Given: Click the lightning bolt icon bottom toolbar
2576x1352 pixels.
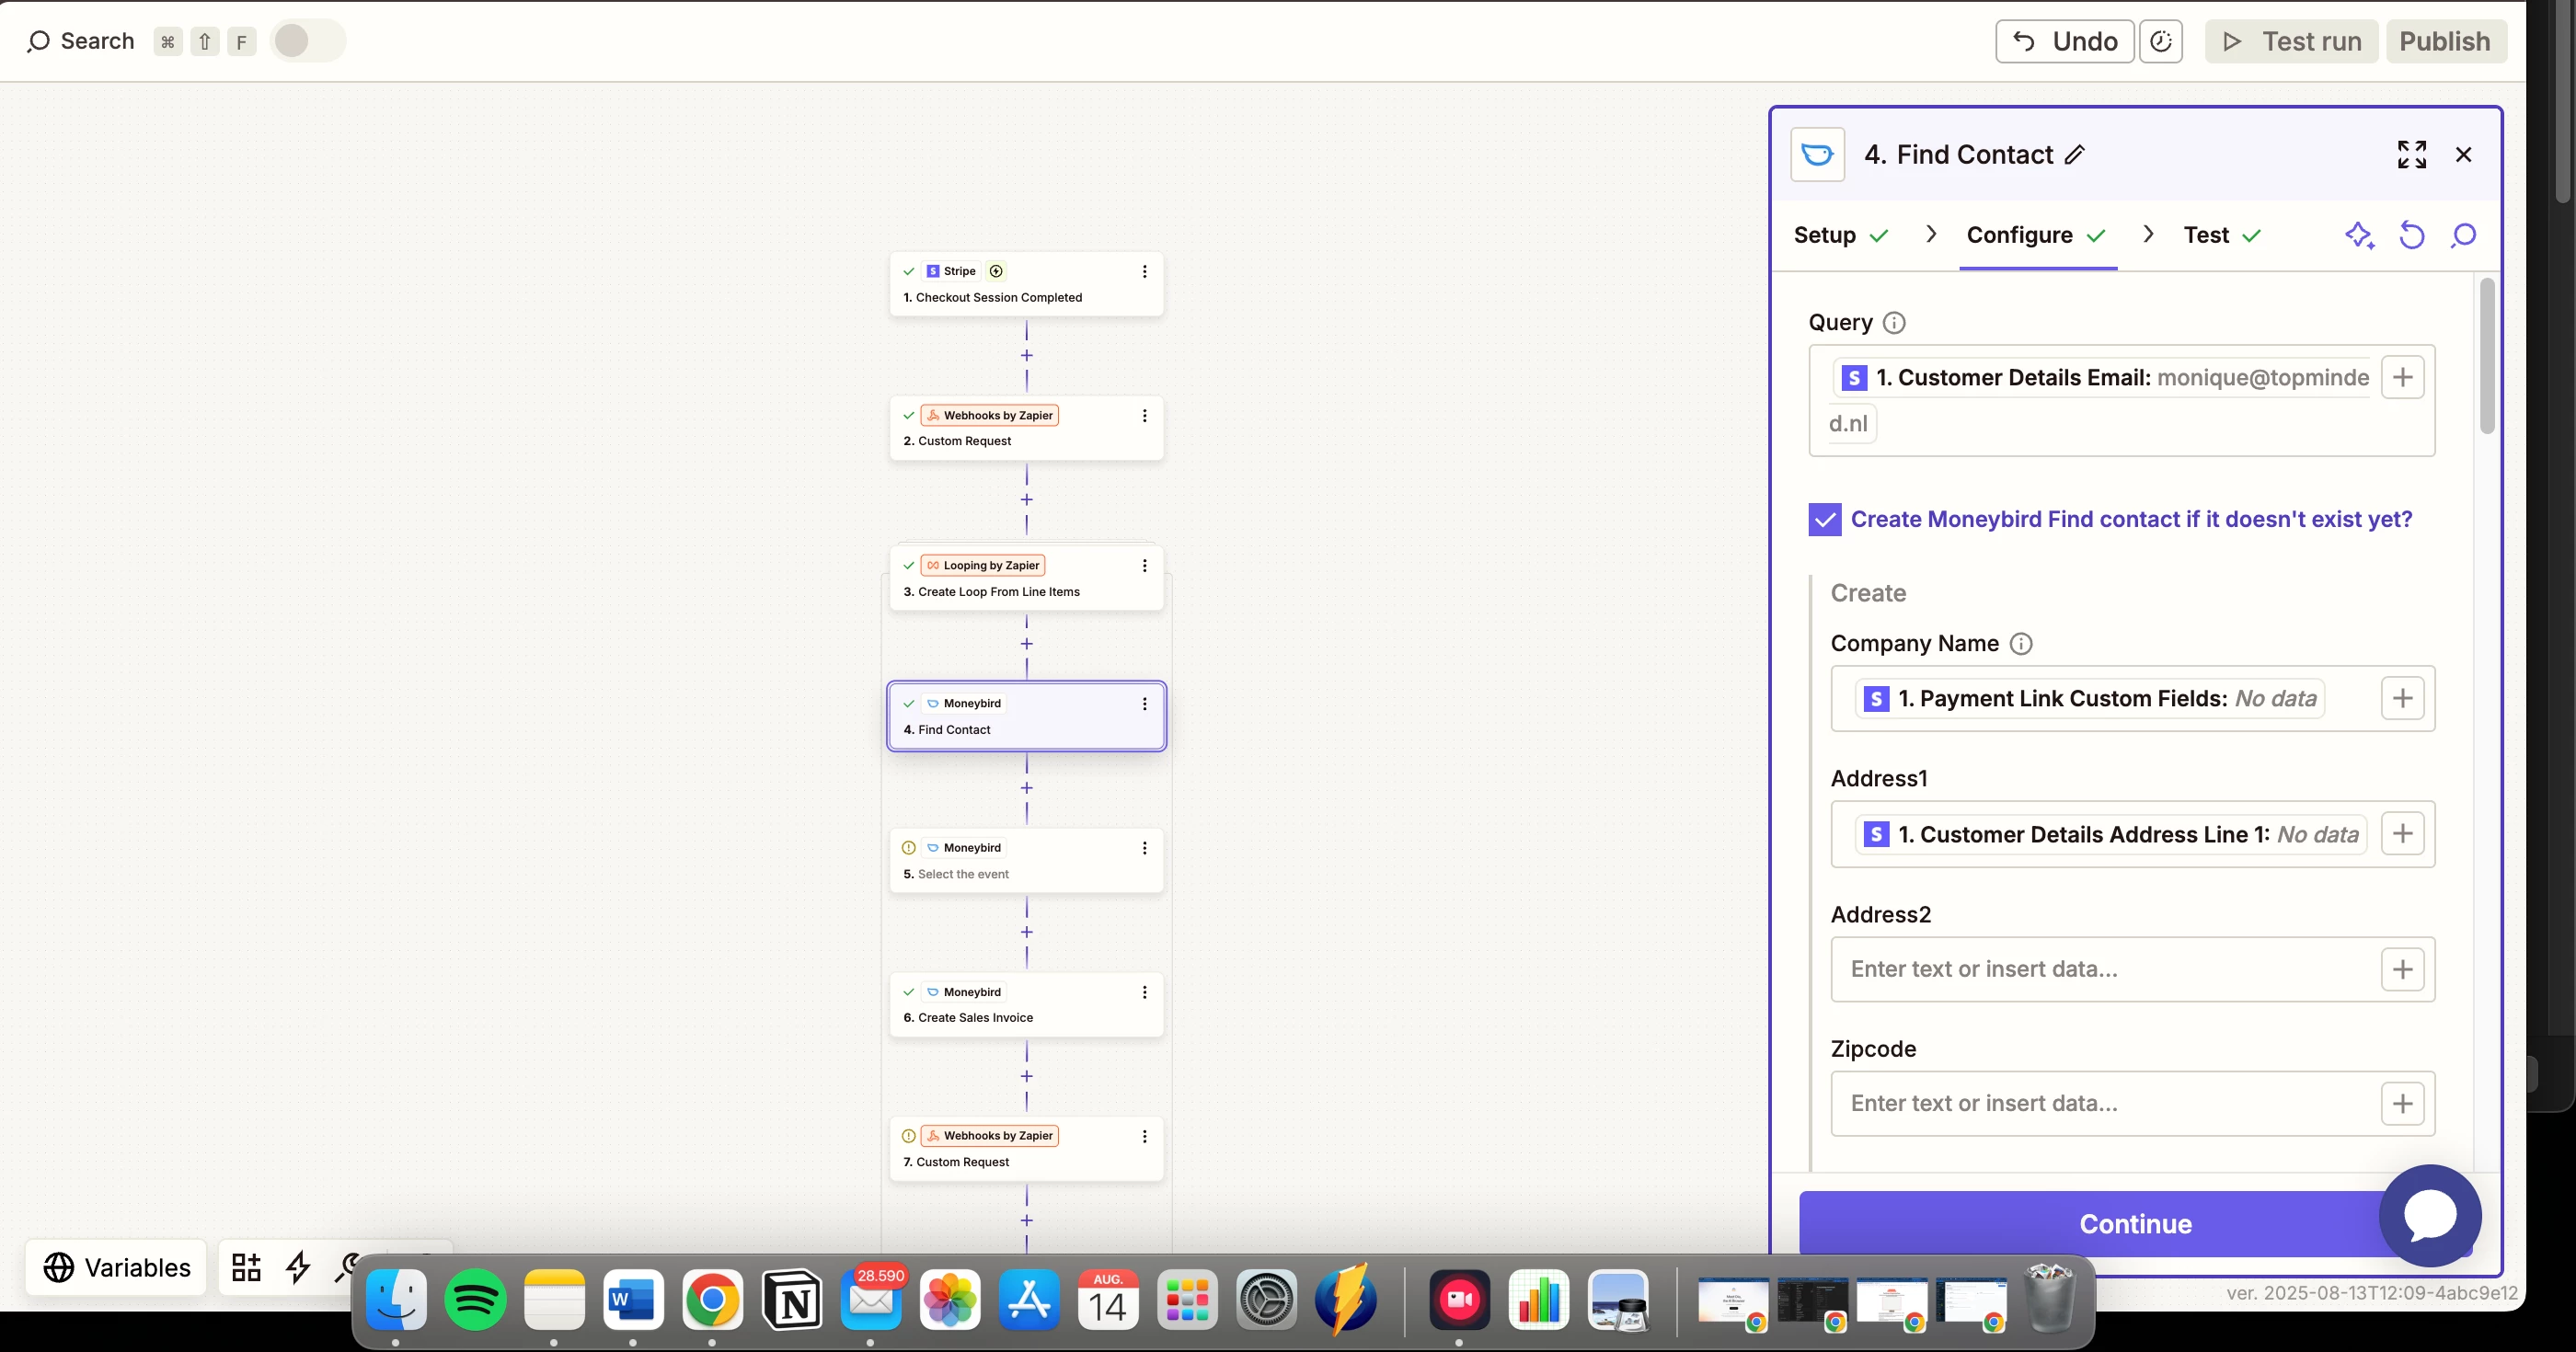Looking at the screenshot, I should 298,1267.
